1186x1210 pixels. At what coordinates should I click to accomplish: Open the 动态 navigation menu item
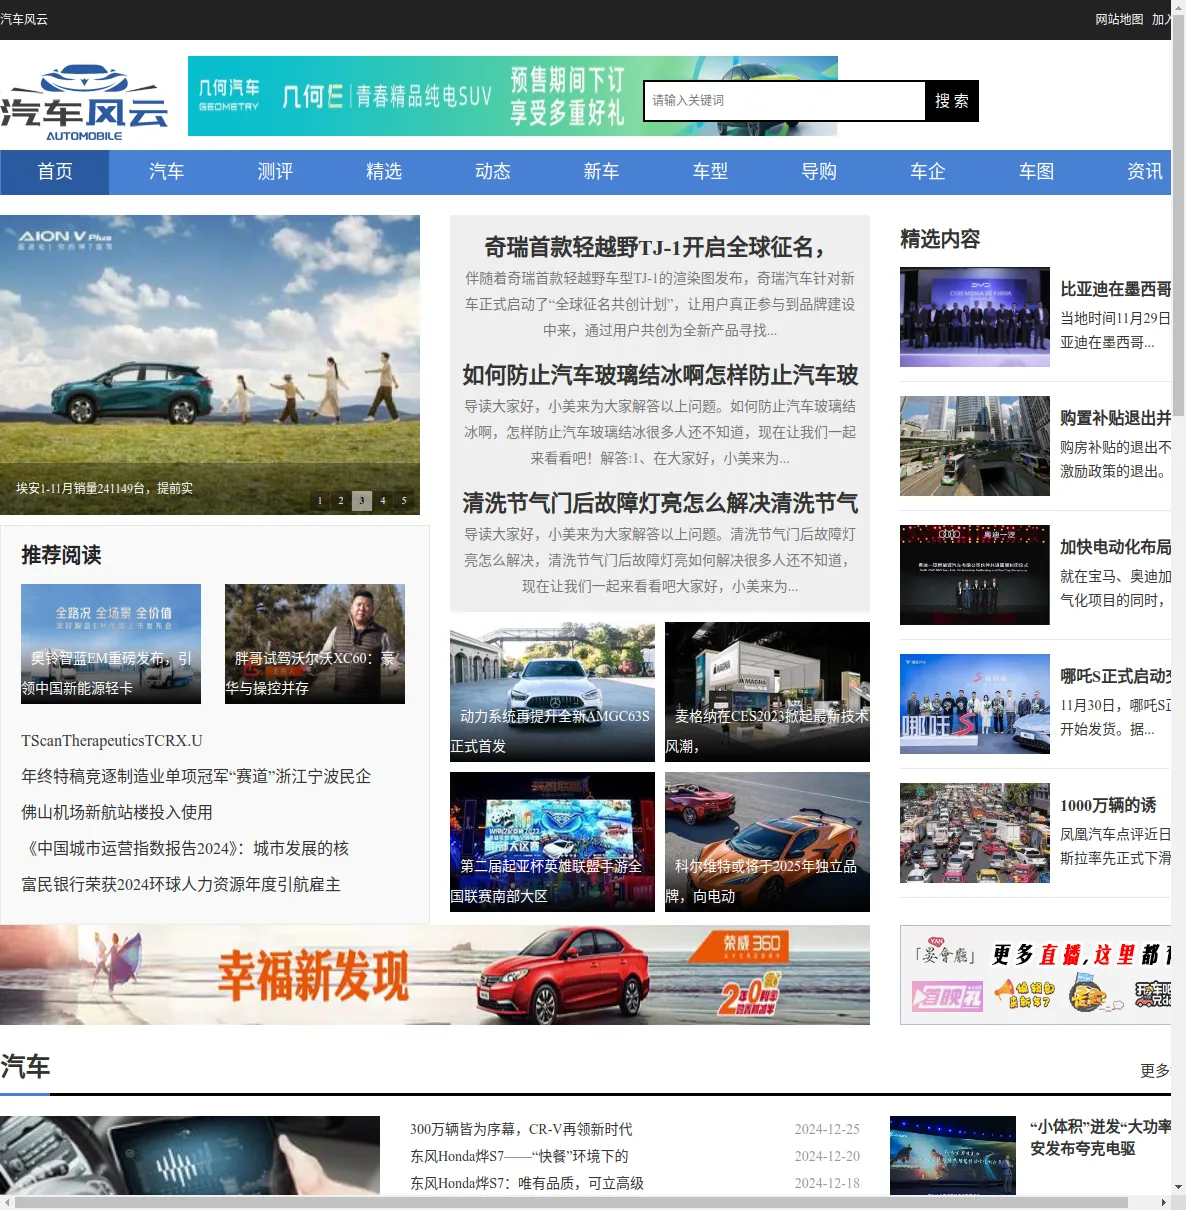493,172
